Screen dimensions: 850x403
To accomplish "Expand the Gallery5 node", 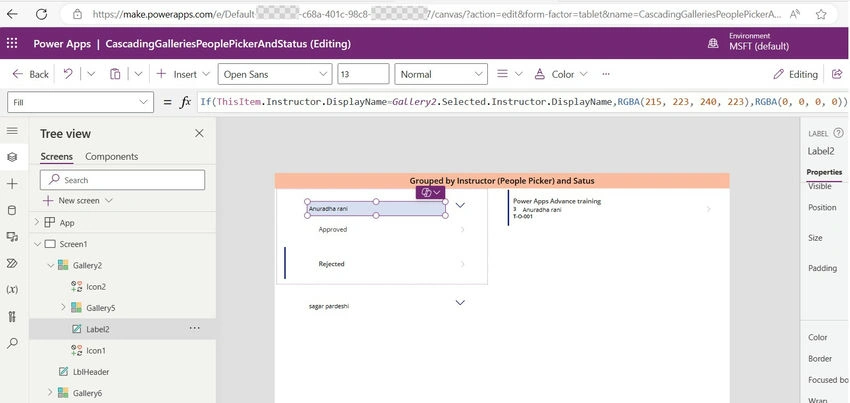I will pos(63,308).
